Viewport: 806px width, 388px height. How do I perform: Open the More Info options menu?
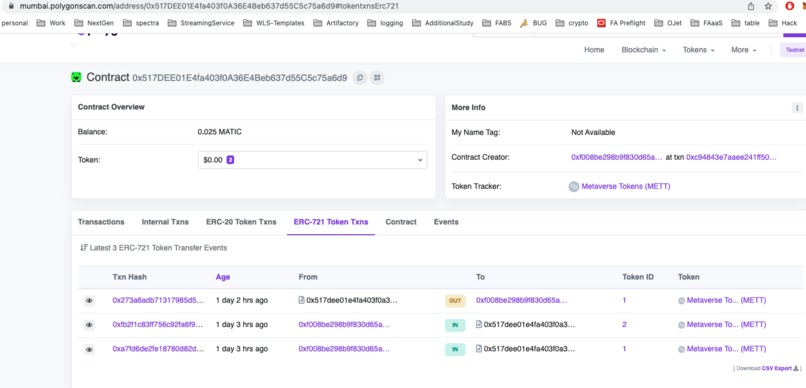797,108
